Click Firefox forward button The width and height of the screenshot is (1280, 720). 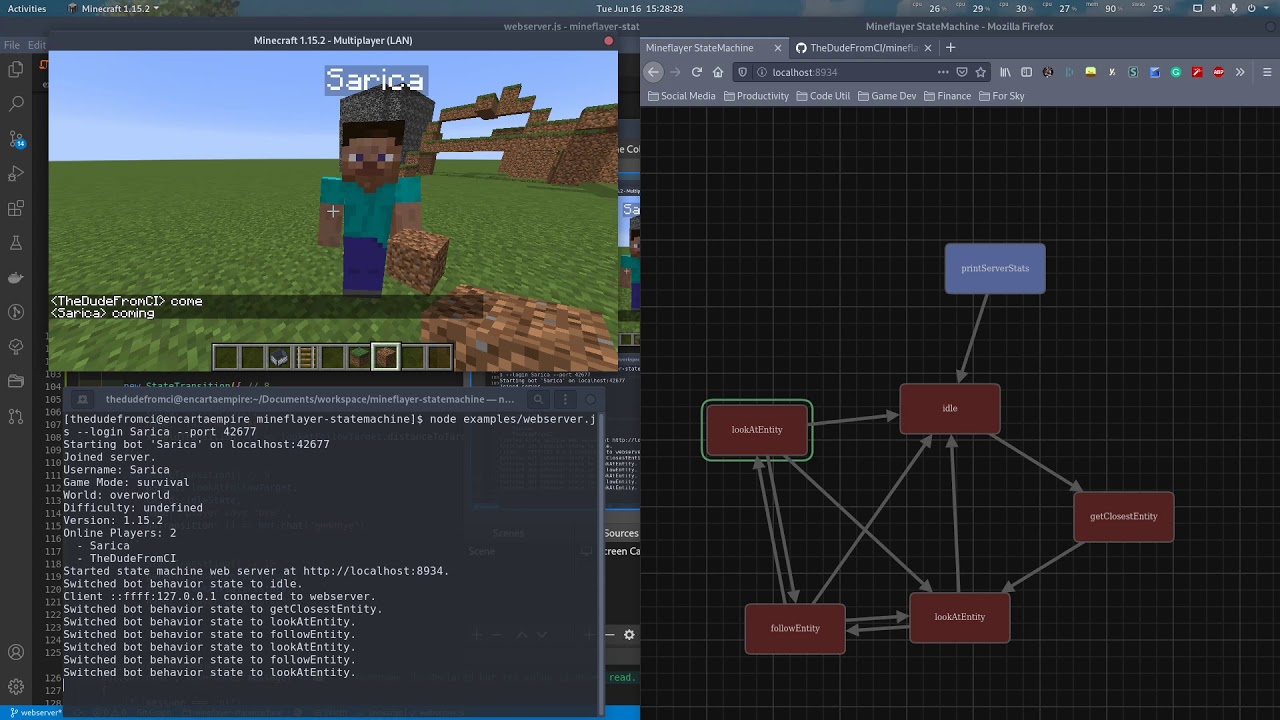(675, 72)
